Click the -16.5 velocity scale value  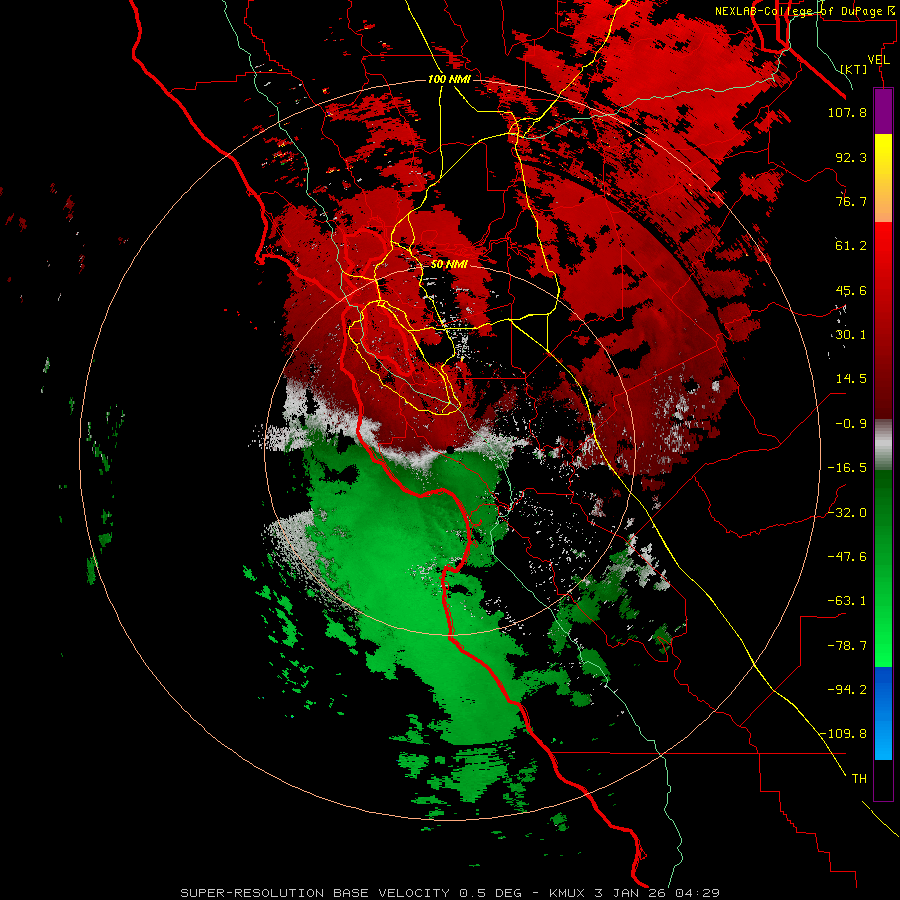pyautogui.click(x=847, y=468)
